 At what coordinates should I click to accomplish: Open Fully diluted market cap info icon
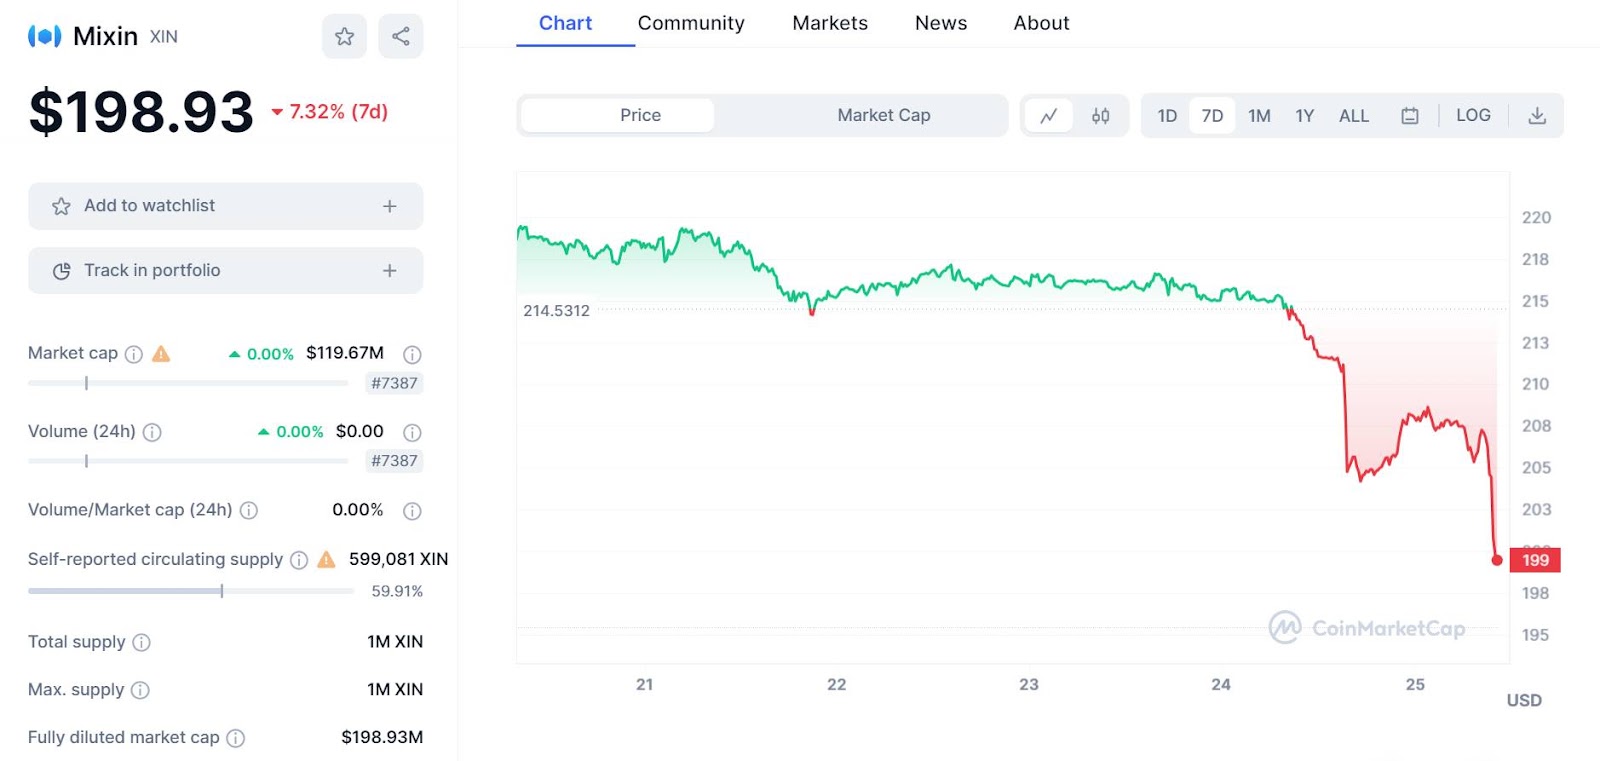[x=236, y=738]
